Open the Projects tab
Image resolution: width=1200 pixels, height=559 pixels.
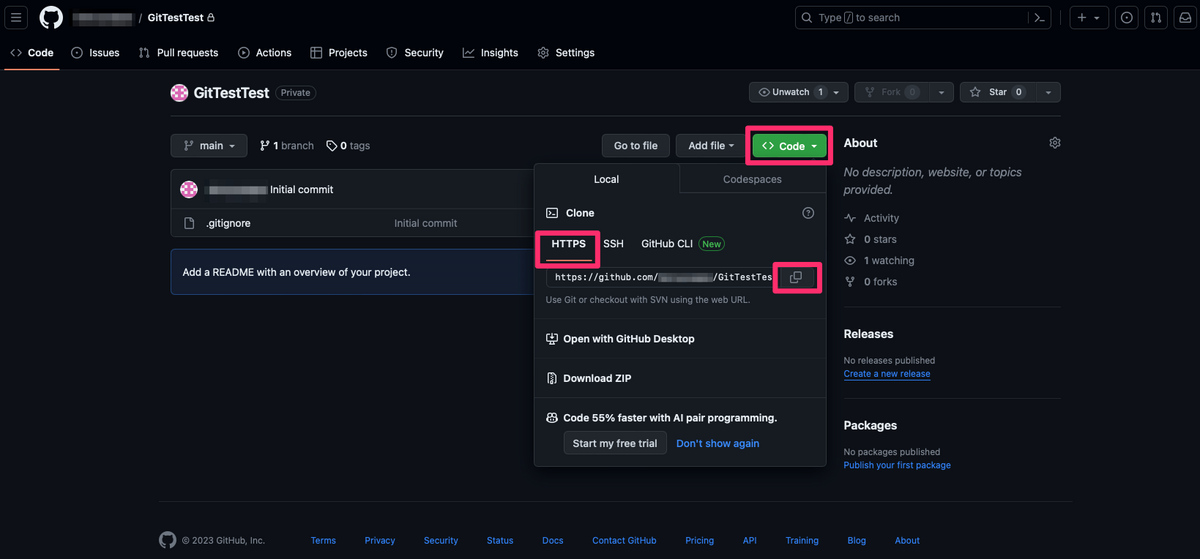339,53
